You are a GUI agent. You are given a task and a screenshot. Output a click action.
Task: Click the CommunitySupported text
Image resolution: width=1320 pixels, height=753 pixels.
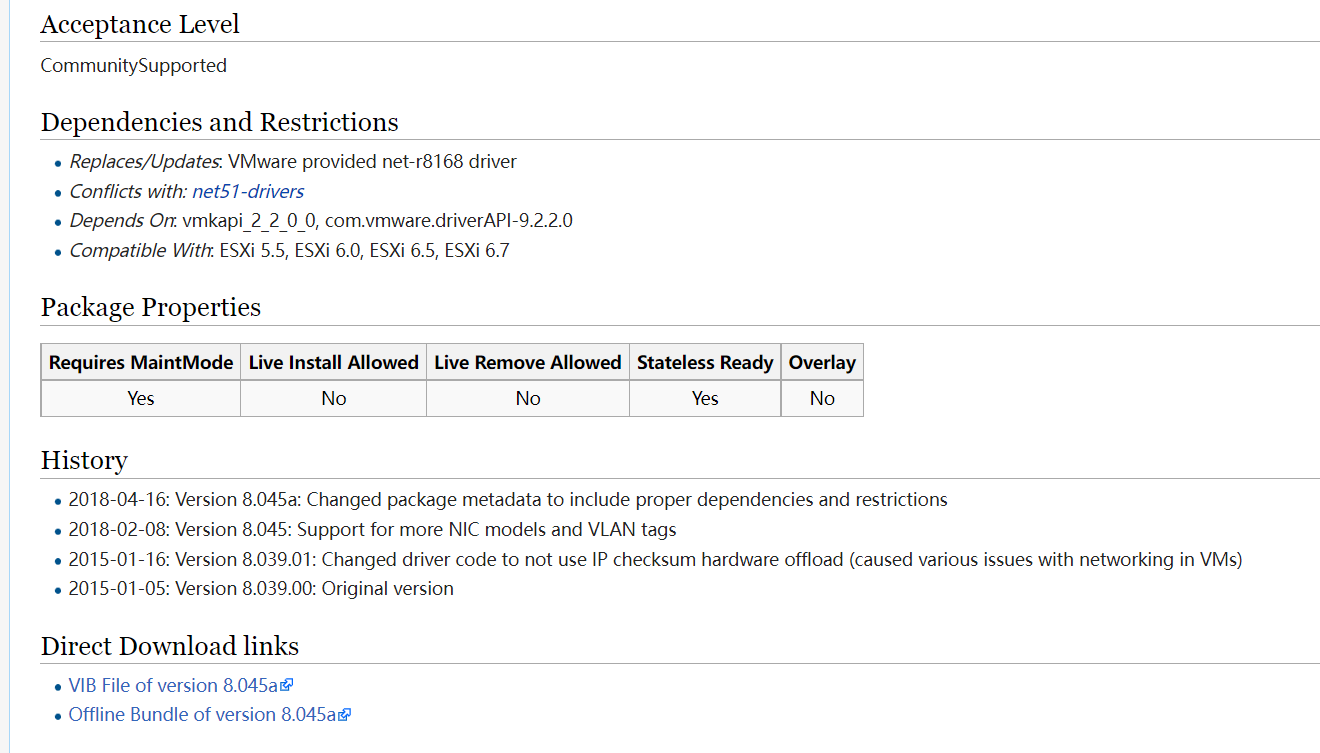tap(134, 66)
